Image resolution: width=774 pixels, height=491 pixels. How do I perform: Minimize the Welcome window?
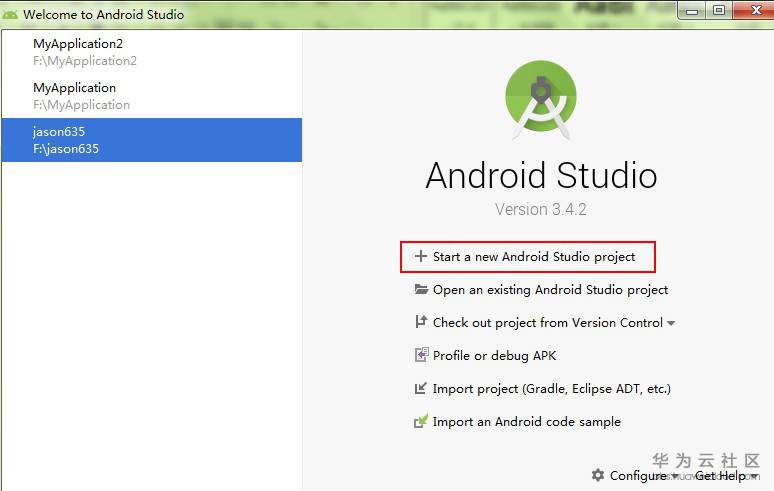[692, 11]
